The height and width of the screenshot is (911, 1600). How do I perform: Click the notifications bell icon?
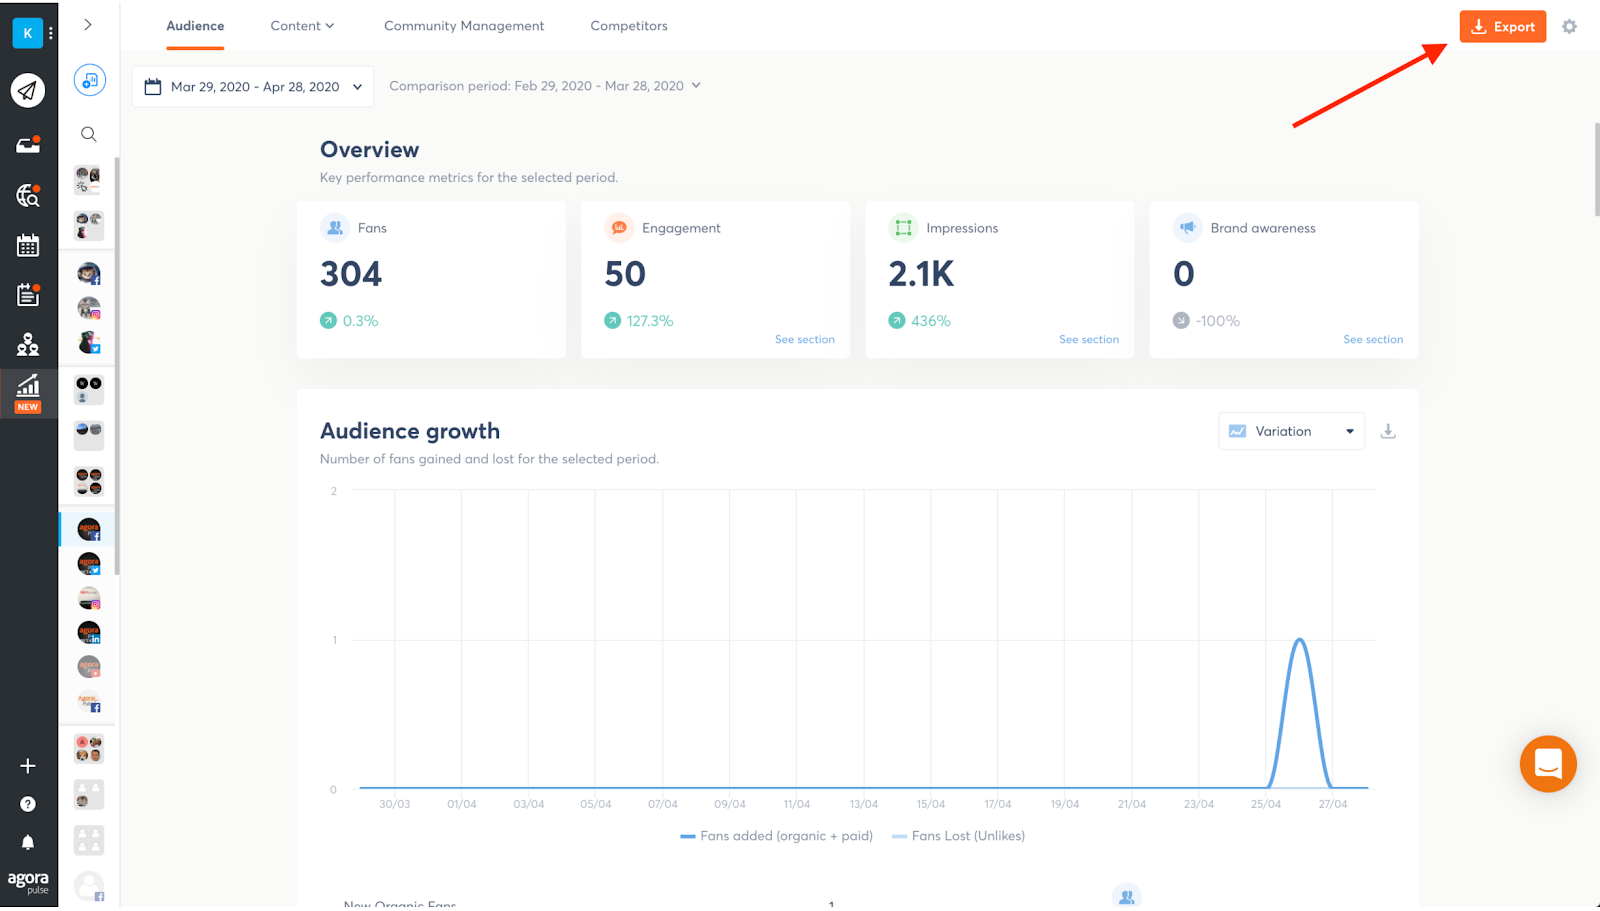click(28, 841)
